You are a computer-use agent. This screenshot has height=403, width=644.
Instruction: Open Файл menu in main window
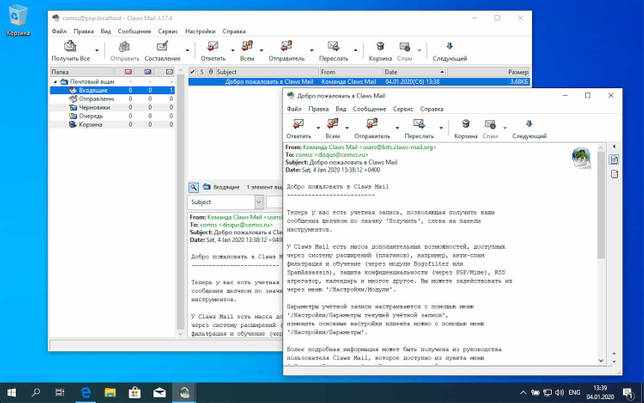click(59, 31)
